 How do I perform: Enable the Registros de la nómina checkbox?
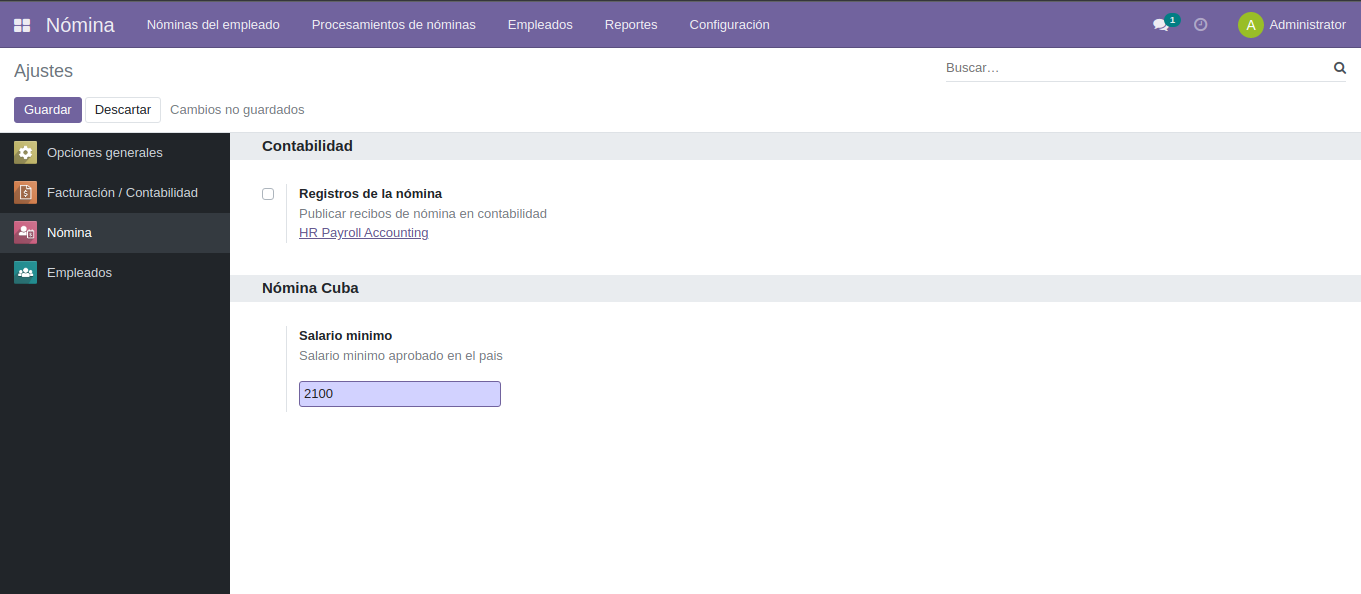[x=267, y=193]
